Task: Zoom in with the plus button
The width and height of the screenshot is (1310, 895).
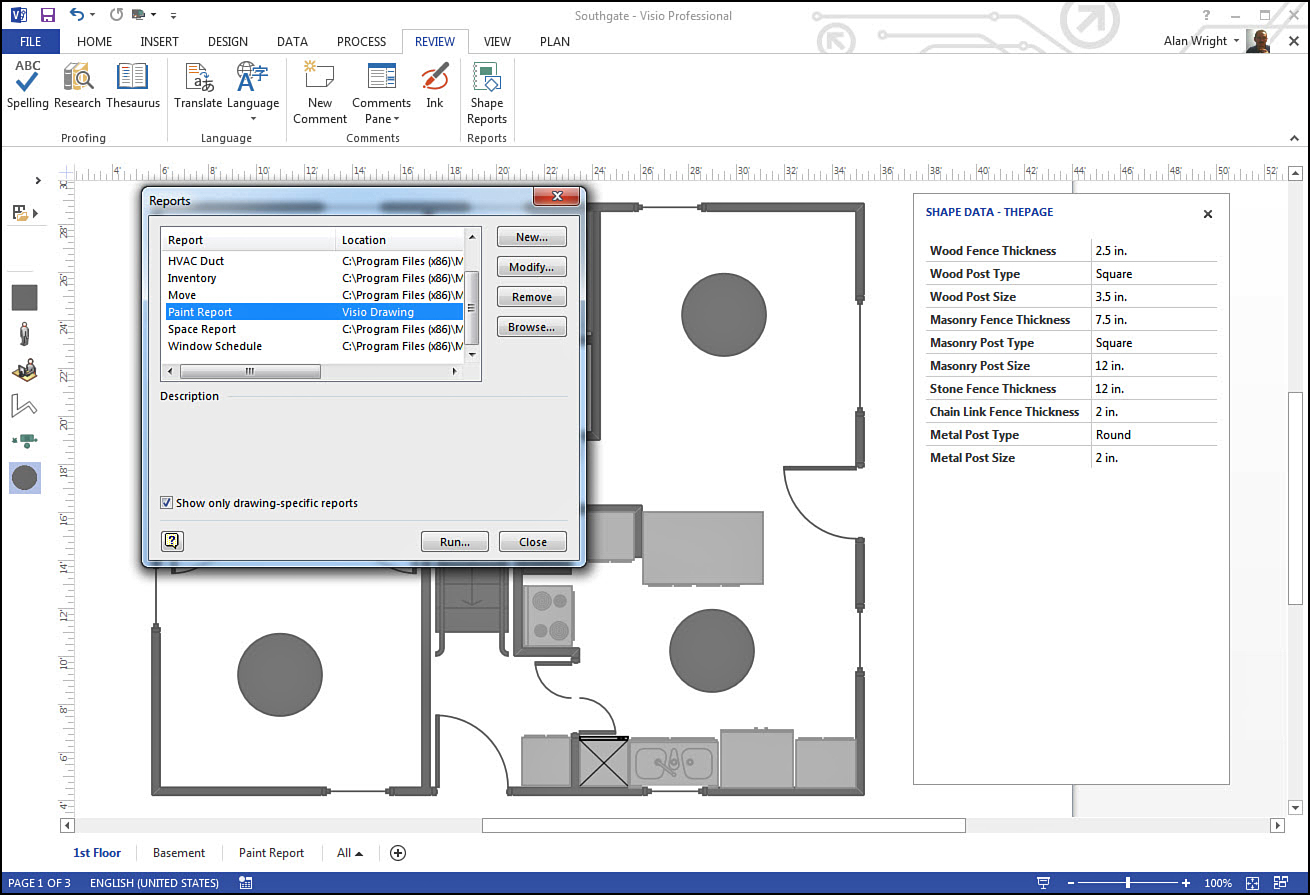Action: point(1186,883)
